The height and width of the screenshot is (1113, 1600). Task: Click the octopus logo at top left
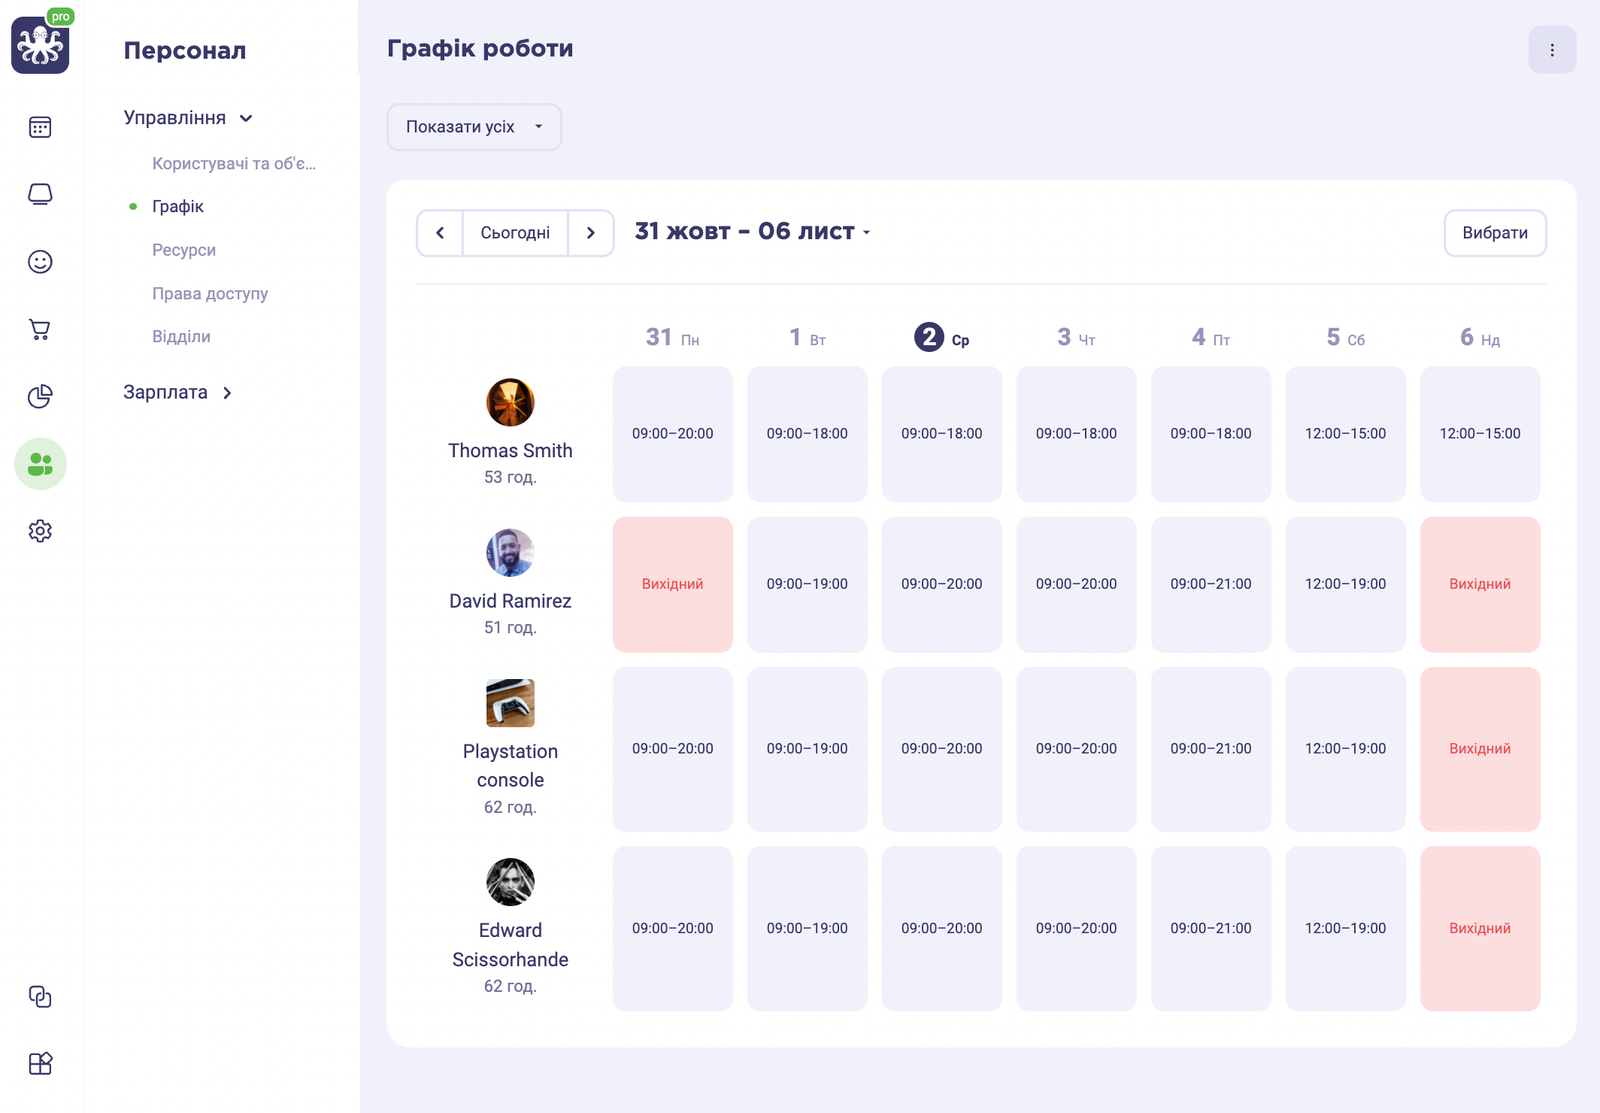click(40, 44)
